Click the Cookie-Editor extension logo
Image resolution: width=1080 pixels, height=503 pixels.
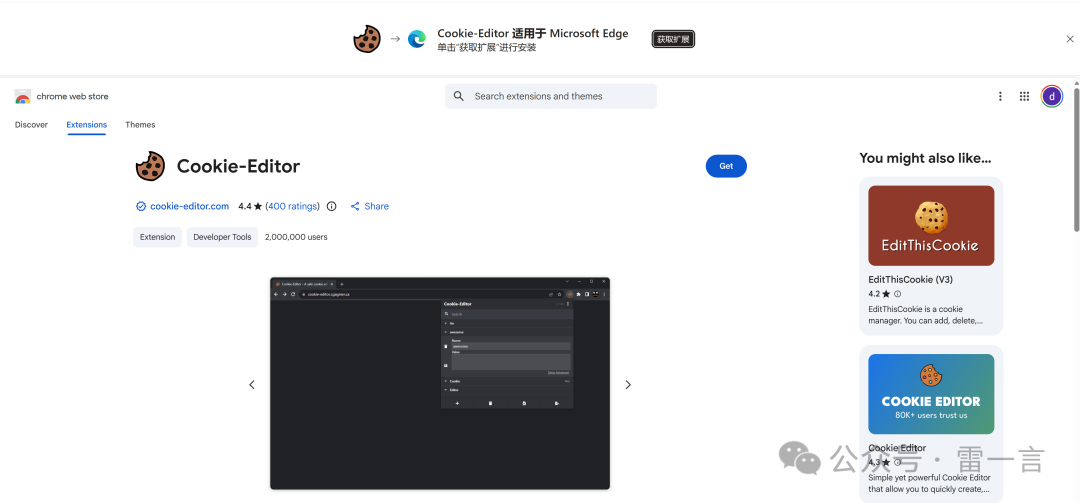150,166
